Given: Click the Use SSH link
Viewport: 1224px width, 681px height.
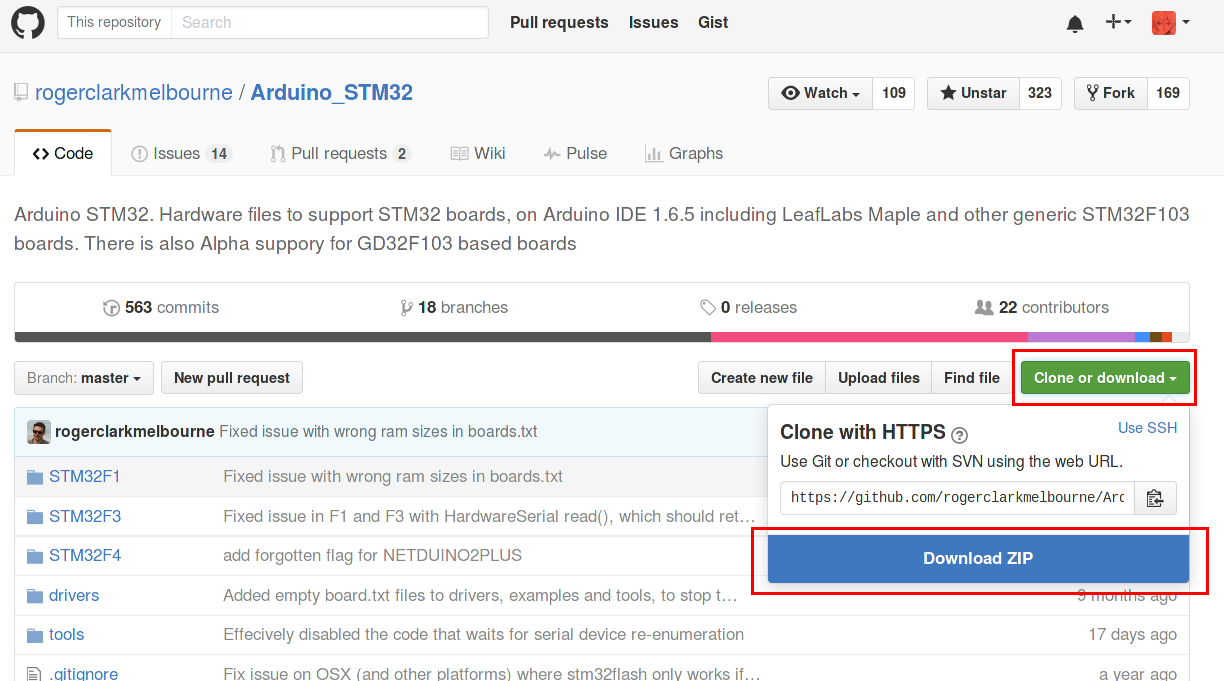Looking at the screenshot, I should 1147,428.
